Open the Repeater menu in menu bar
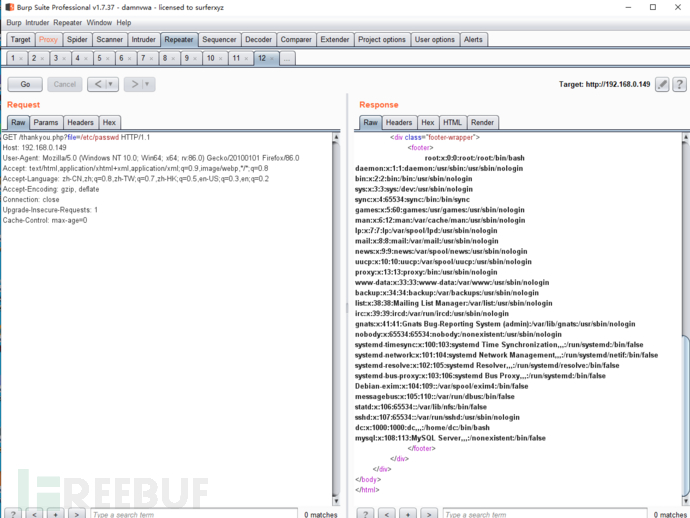The width and height of the screenshot is (690, 518). pyautogui.click(x=67, y=22)
